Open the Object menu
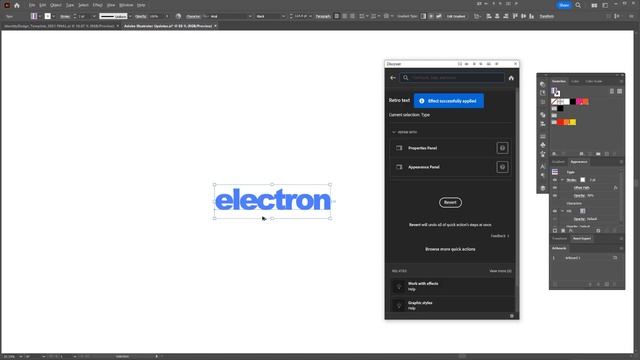640x360 pixels. pos(56,5)
